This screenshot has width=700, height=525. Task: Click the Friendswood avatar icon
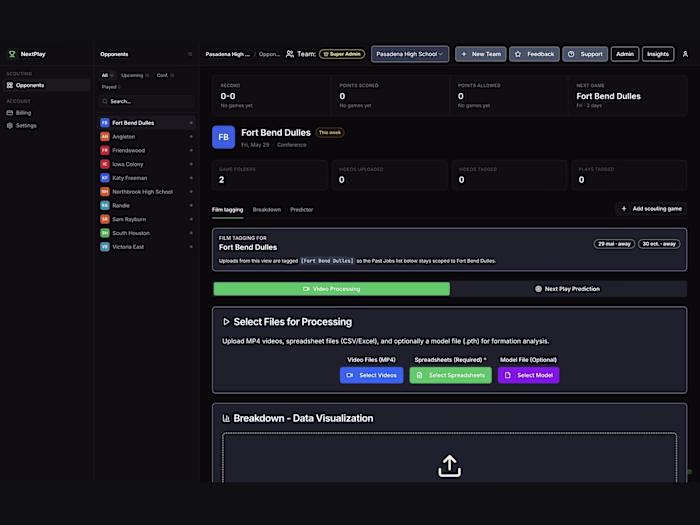tap(105, 150)
